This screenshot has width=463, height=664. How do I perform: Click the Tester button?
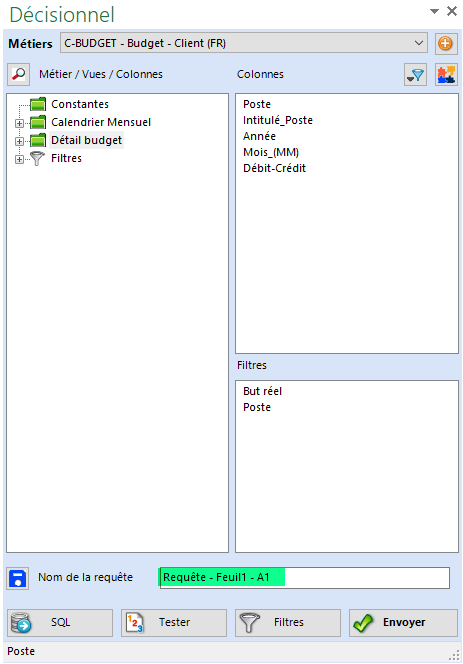click(174, 622)
